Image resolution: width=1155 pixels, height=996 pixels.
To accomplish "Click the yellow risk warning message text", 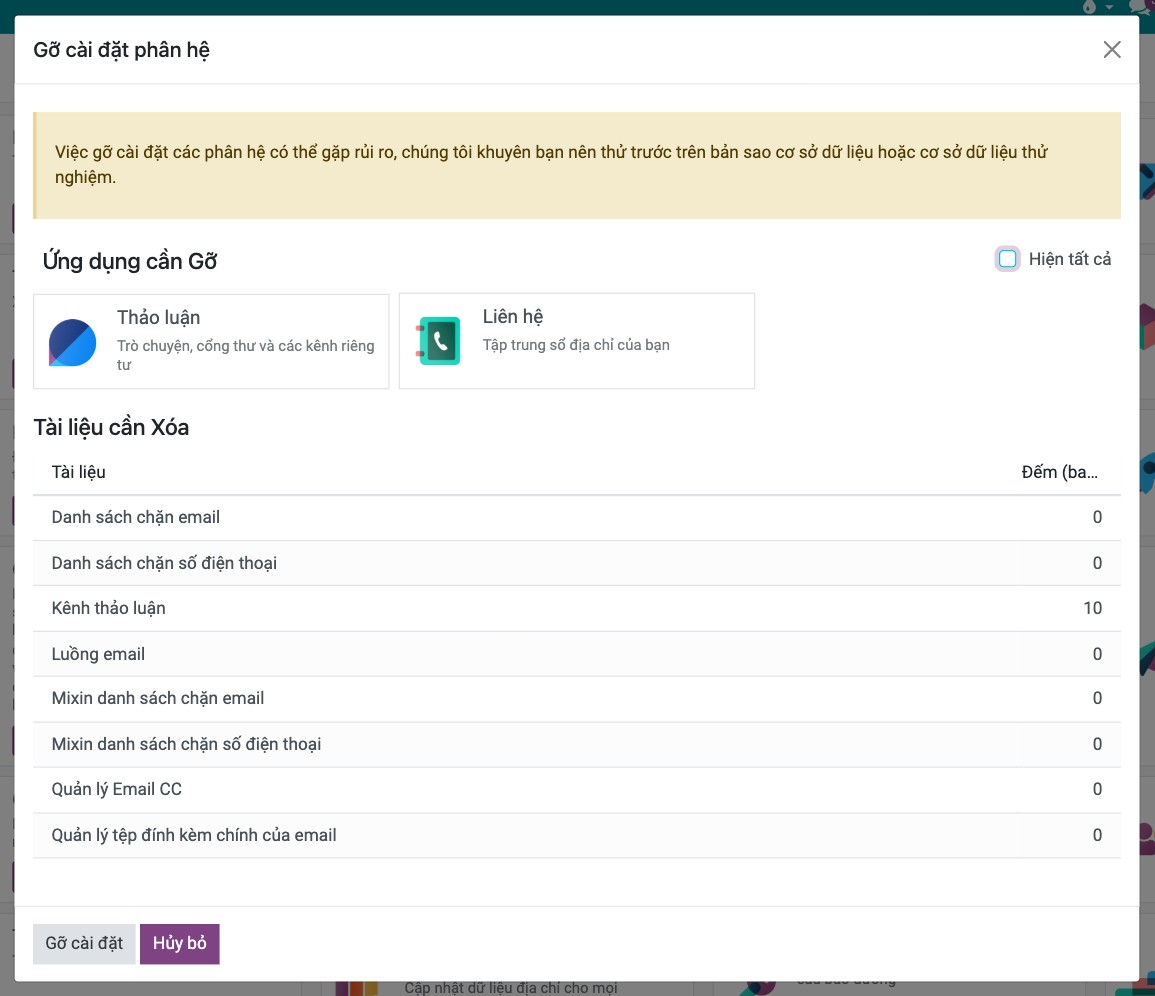I will [x=551, y=164].
